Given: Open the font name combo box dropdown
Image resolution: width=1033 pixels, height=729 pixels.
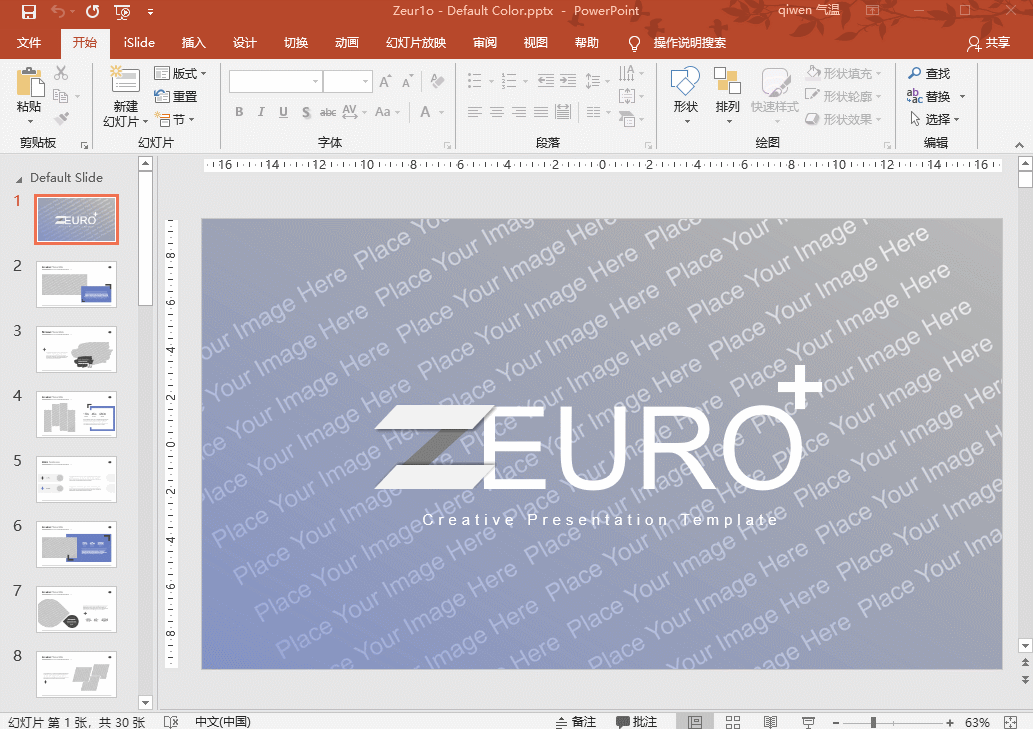Looking at the screenshot, I should click(x=315, y=82).
